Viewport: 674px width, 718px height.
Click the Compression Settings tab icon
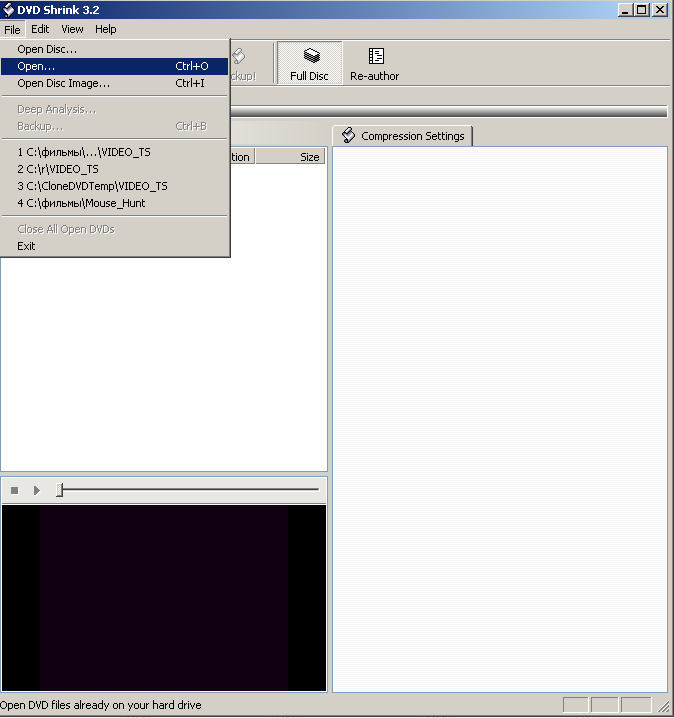click(x=348, y=135)
